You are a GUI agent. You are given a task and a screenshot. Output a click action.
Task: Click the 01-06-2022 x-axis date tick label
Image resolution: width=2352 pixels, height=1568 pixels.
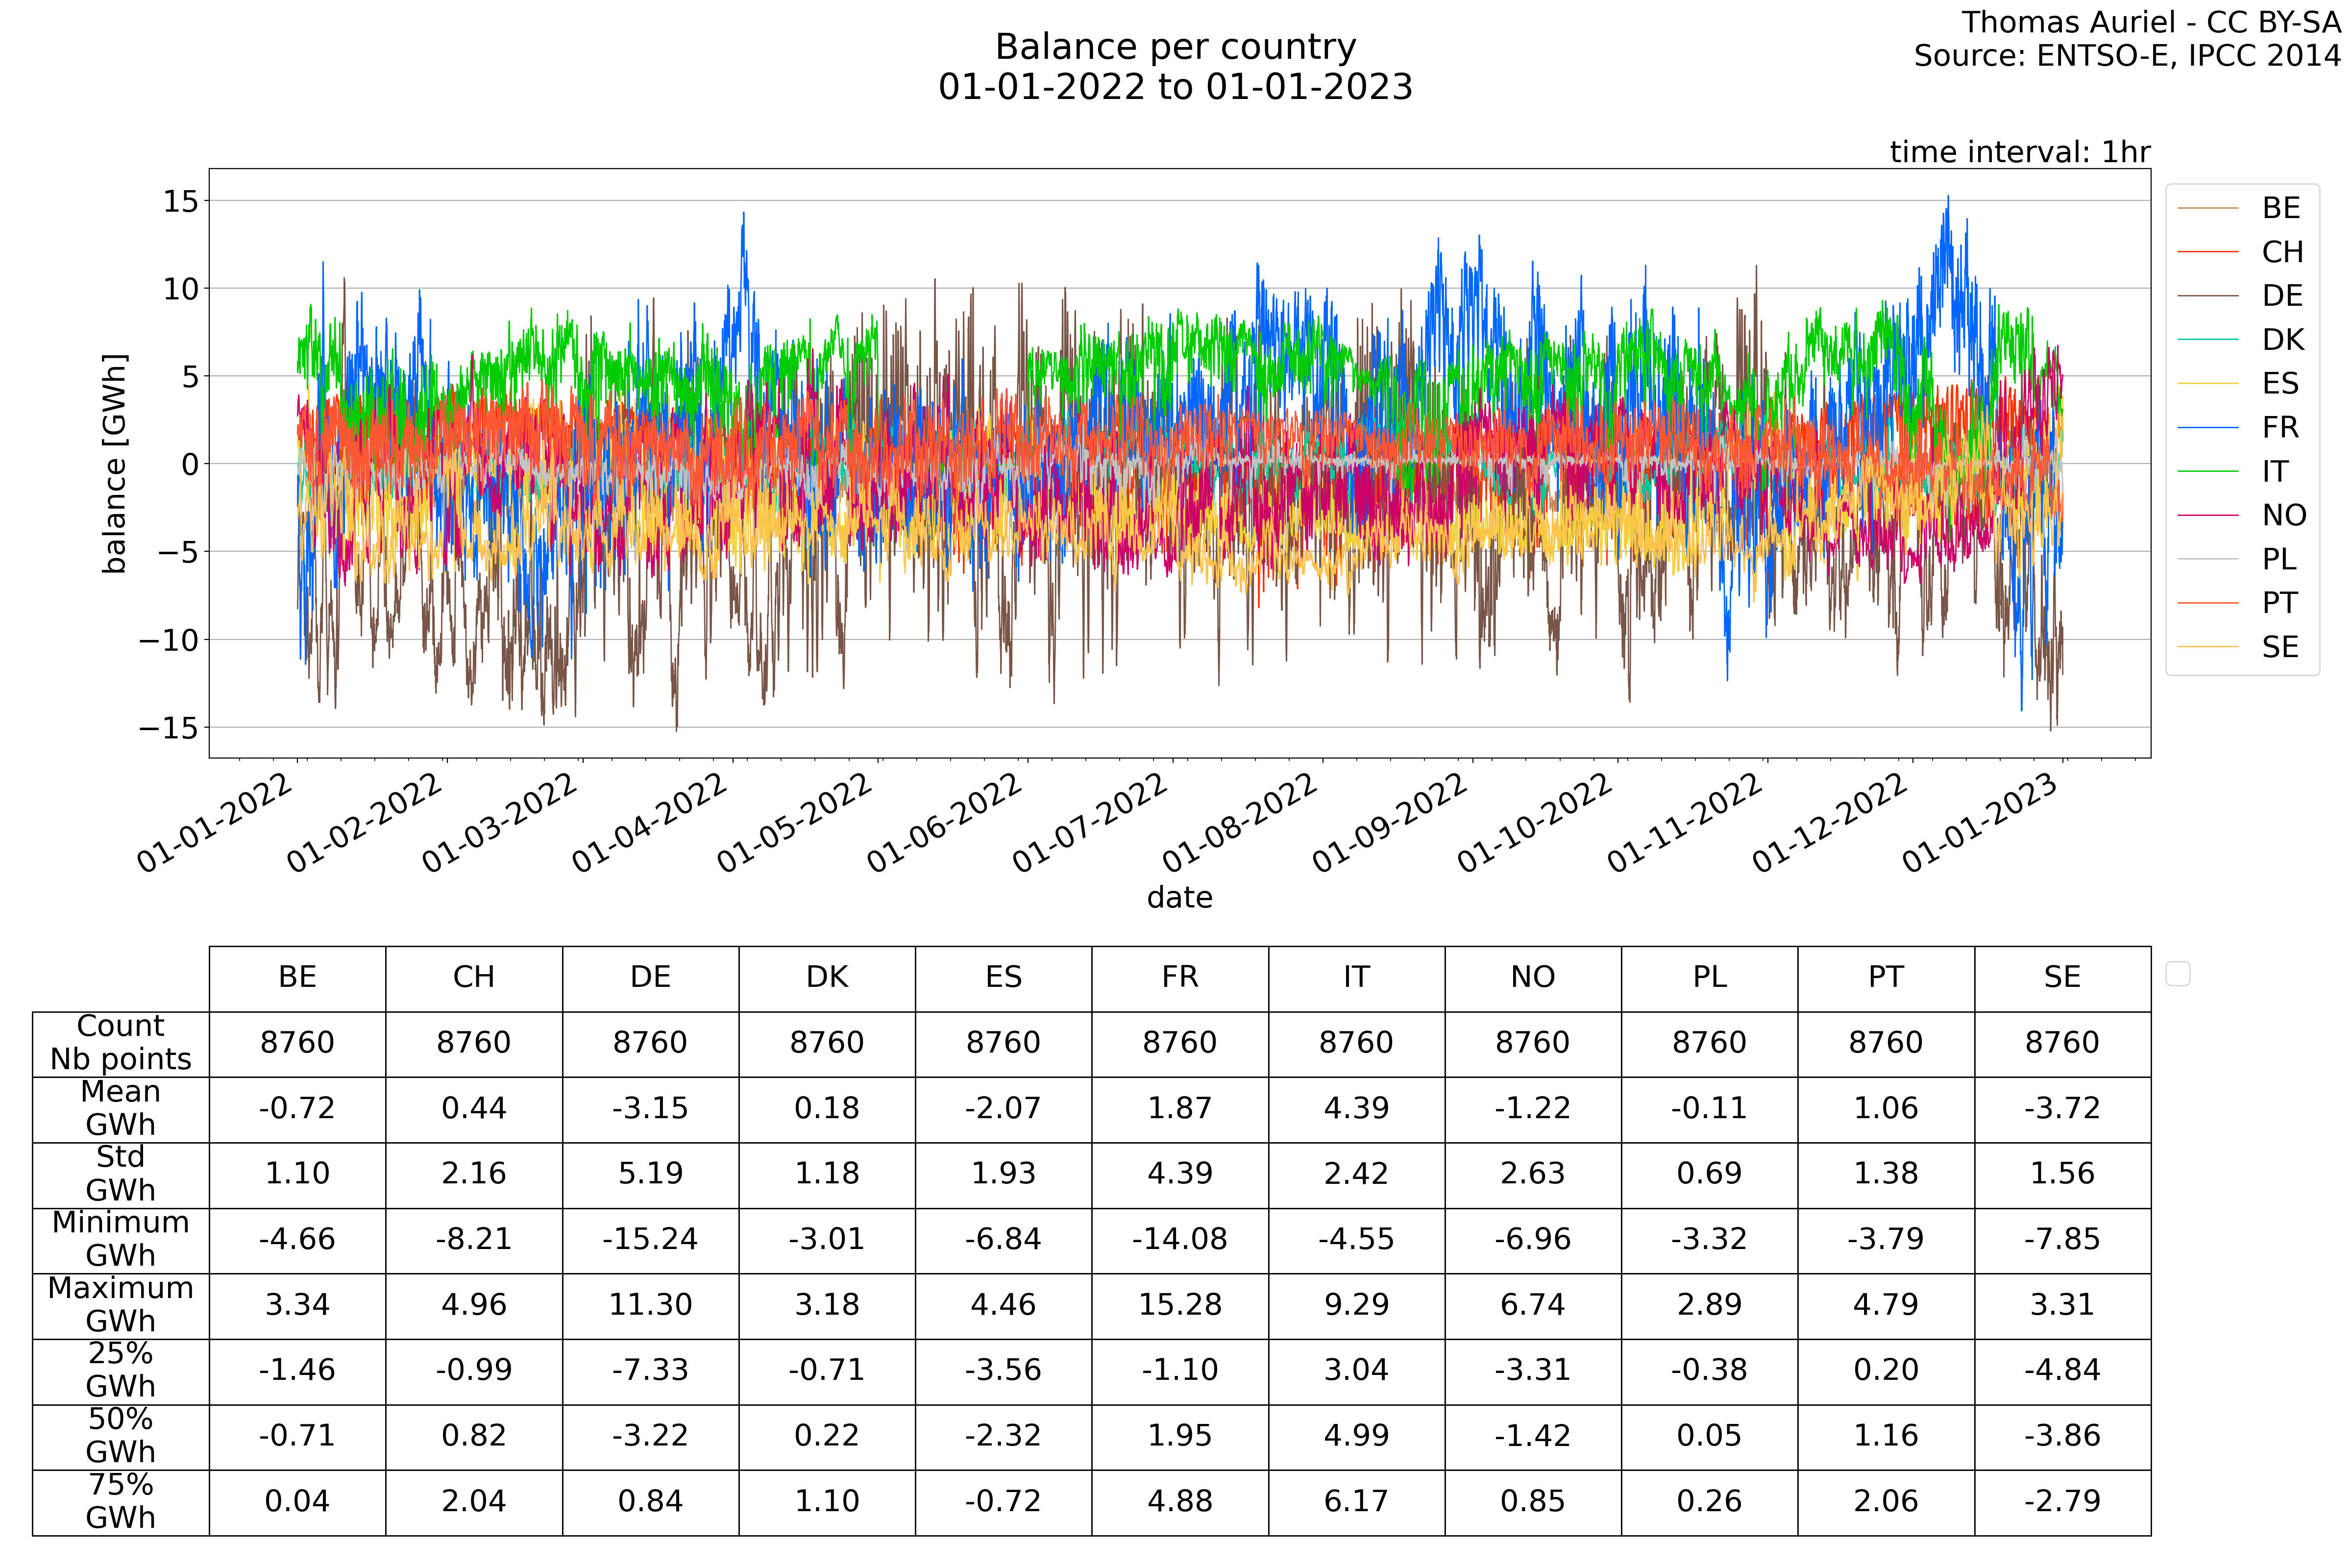point(945,824)
